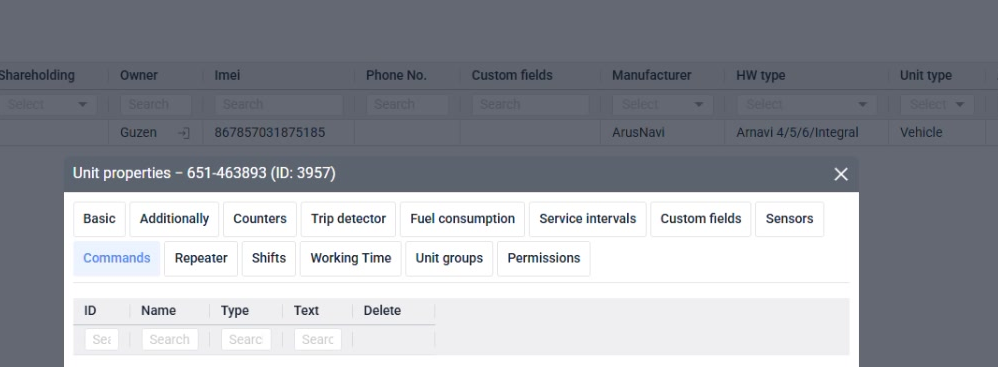Viewport: 998px width, 367px height.
Task: Open the Counters tab
Action: pos(260,219)
